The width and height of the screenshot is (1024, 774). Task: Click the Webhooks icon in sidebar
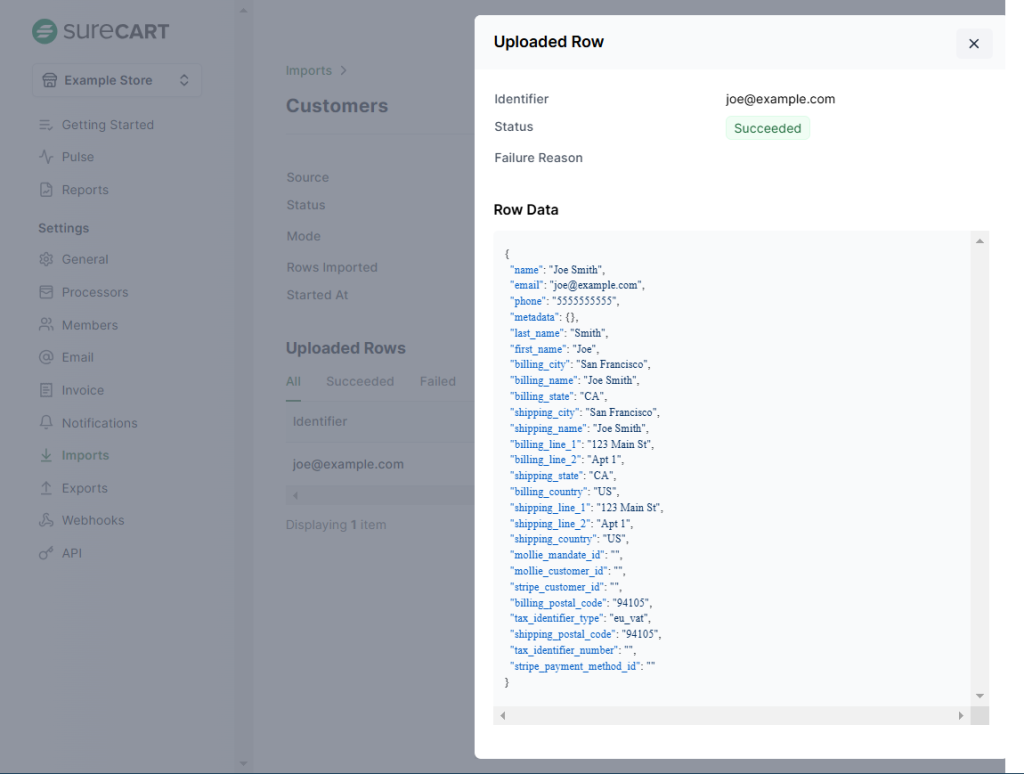coord(46,520)
